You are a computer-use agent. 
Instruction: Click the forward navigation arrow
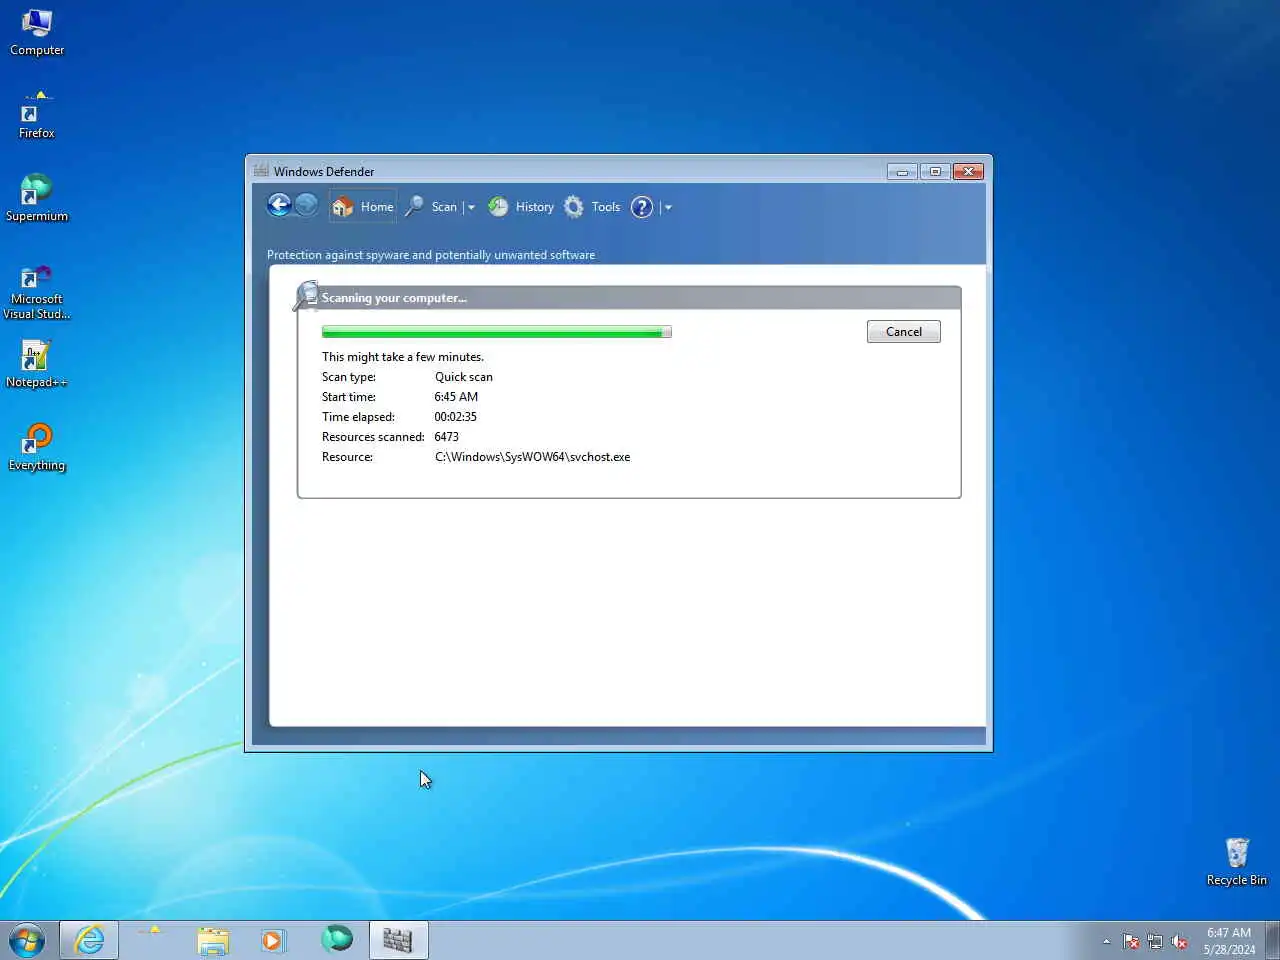coord(307,206)
